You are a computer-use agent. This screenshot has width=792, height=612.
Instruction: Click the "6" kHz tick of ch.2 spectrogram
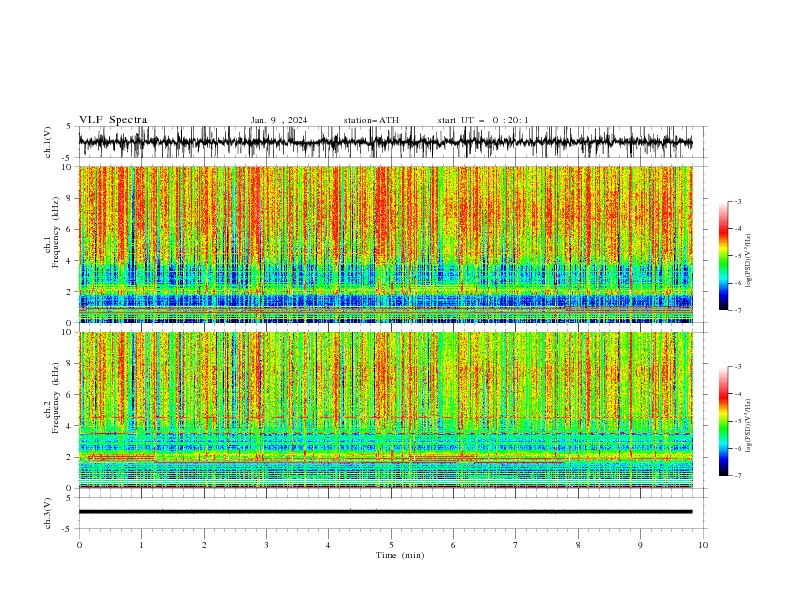pyautogui.click(x=69, y=395)
